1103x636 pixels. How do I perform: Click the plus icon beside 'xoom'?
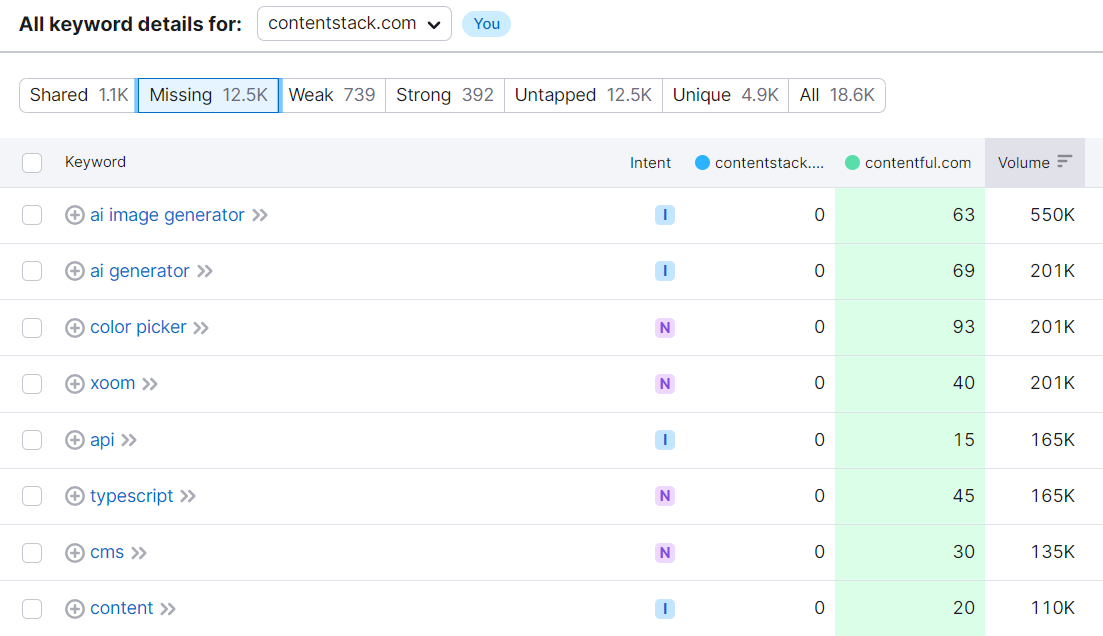tap(75, 383)
